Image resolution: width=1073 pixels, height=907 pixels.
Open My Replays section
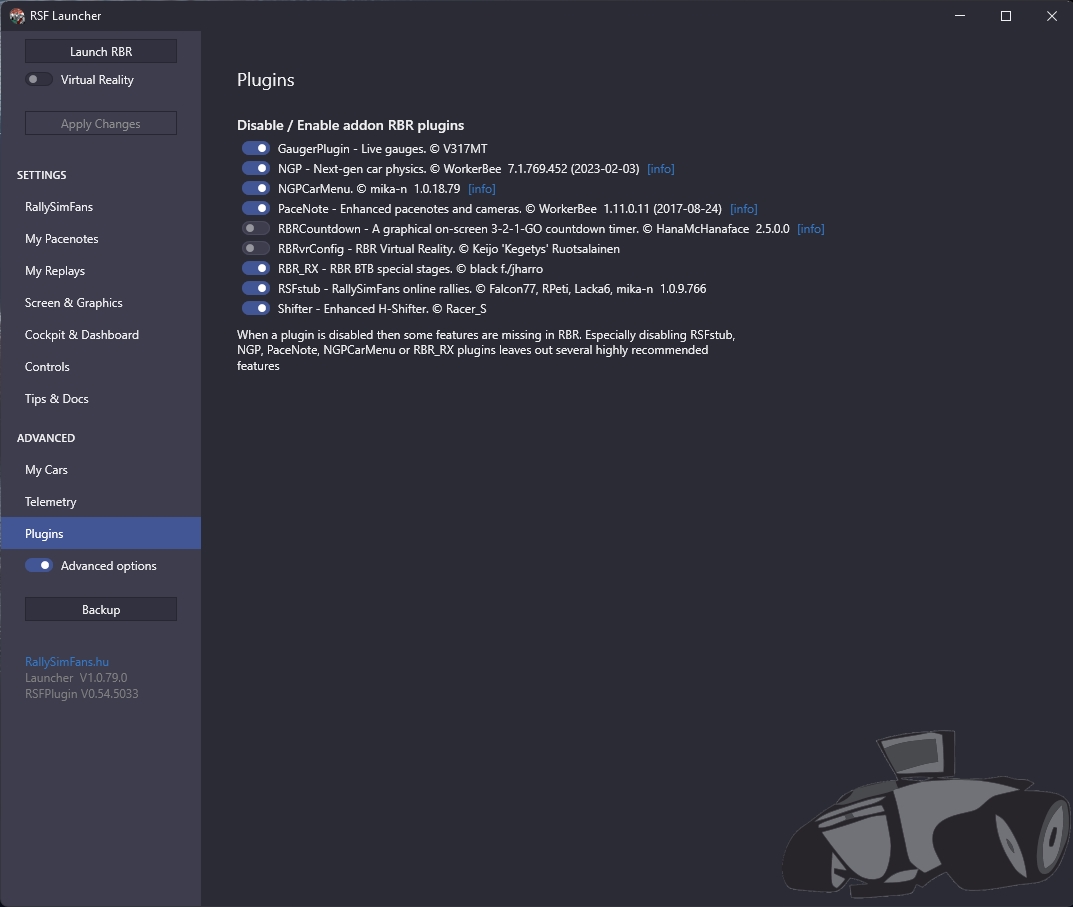click(101, 271)
